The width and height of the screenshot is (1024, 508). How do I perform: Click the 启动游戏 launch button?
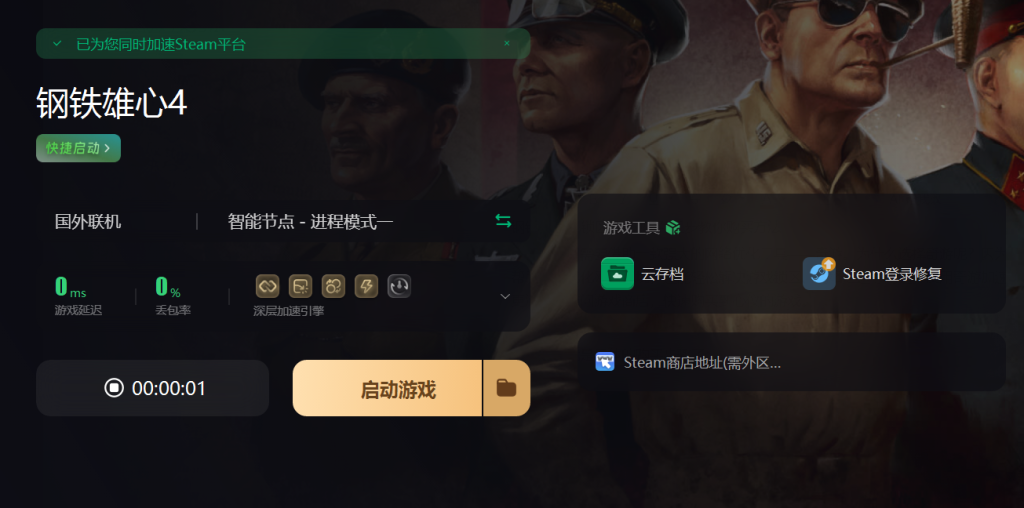click(x=387, y=388)
